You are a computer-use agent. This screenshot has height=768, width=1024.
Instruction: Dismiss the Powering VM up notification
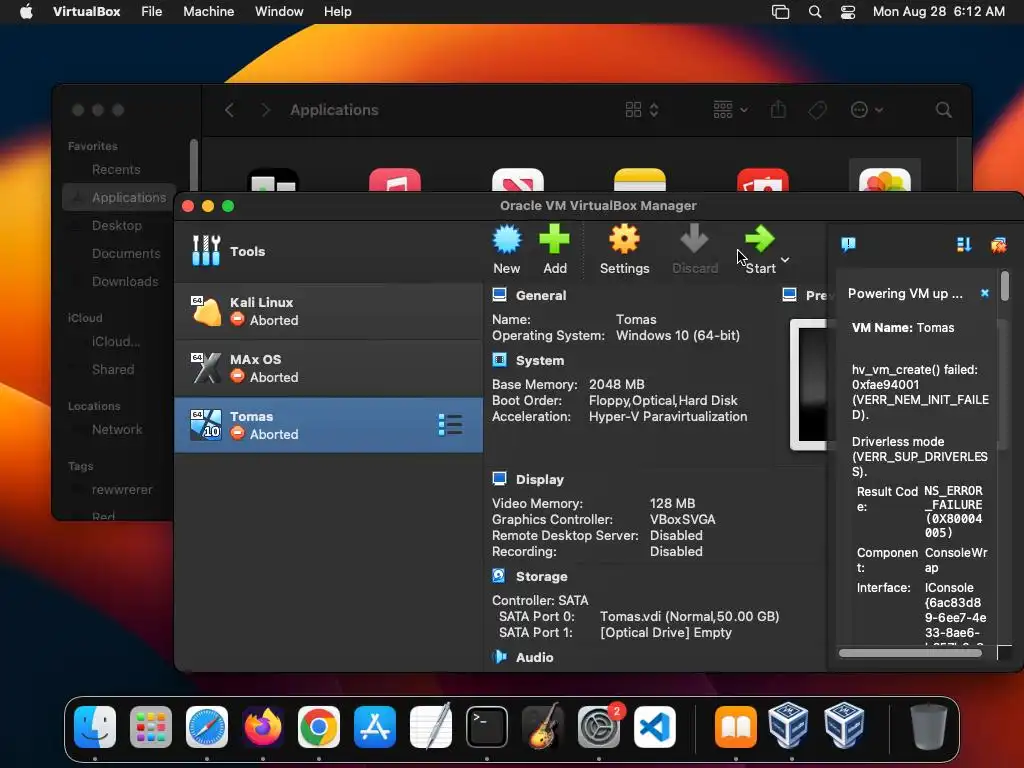[x=985, y=293]
